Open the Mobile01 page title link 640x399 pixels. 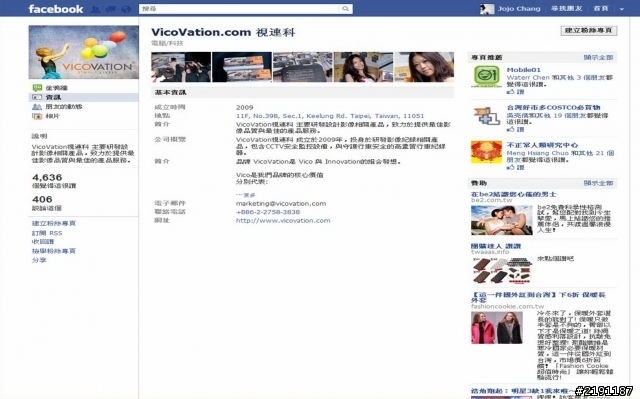(x=523, y=70)
